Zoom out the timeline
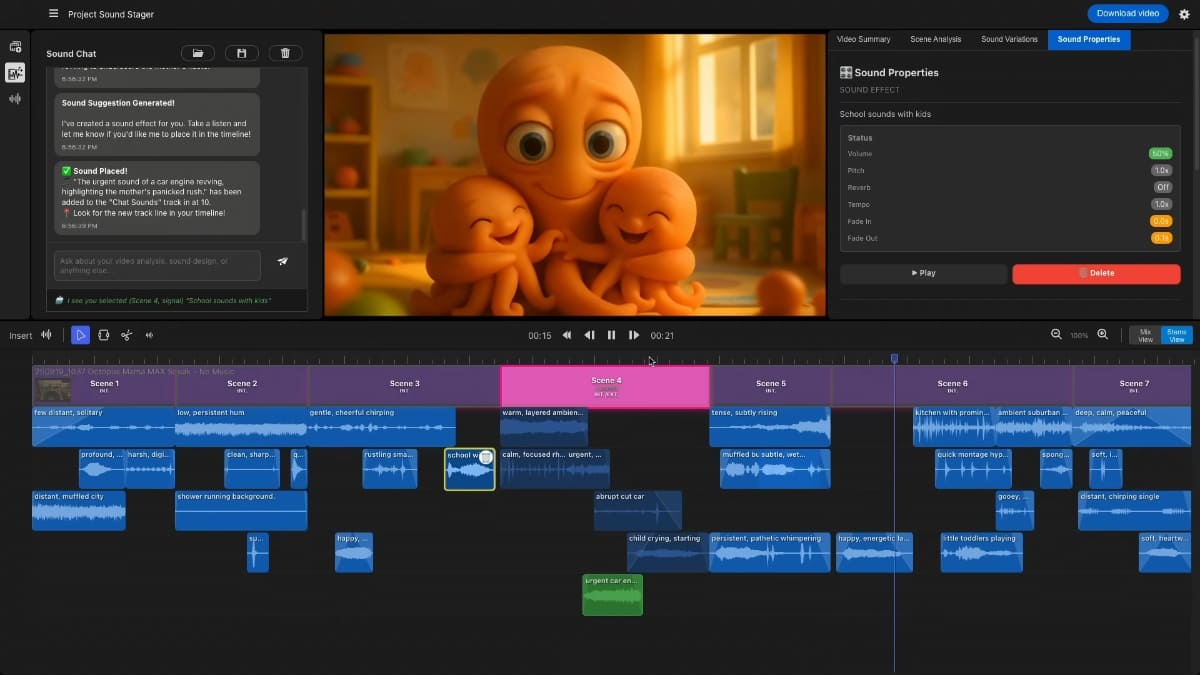The image size is (1200, 675). pyautogui.click(x=1056, y=334)
